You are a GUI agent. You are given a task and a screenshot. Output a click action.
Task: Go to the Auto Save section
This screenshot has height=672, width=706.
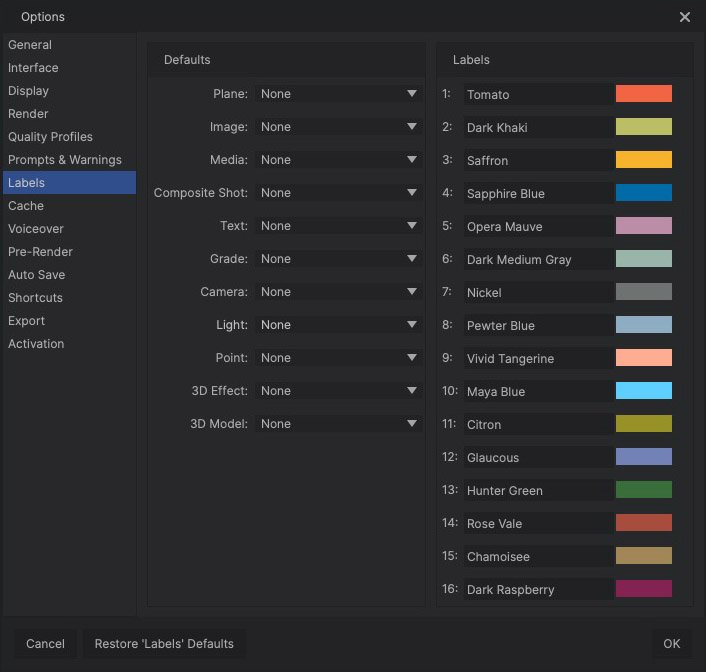[36, 275]
